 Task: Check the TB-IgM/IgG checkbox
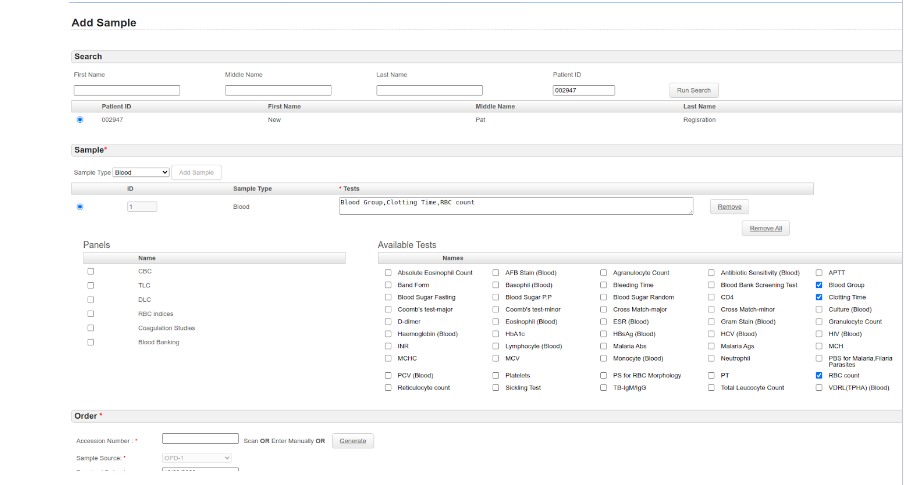tap(604, 388)
